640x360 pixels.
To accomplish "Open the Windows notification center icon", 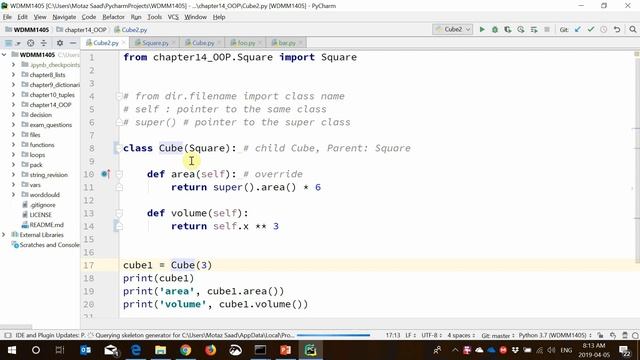I will tap(624, 350).
